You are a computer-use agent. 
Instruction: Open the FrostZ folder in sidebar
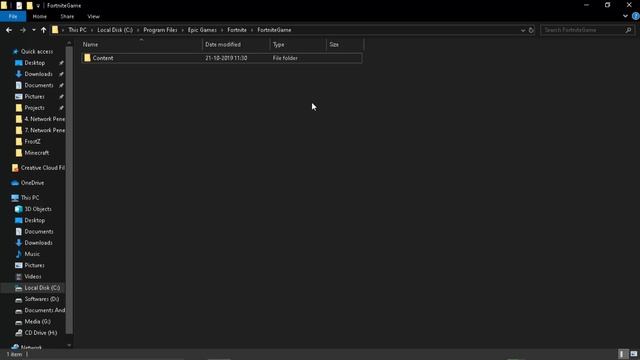(x=32, y=141)
